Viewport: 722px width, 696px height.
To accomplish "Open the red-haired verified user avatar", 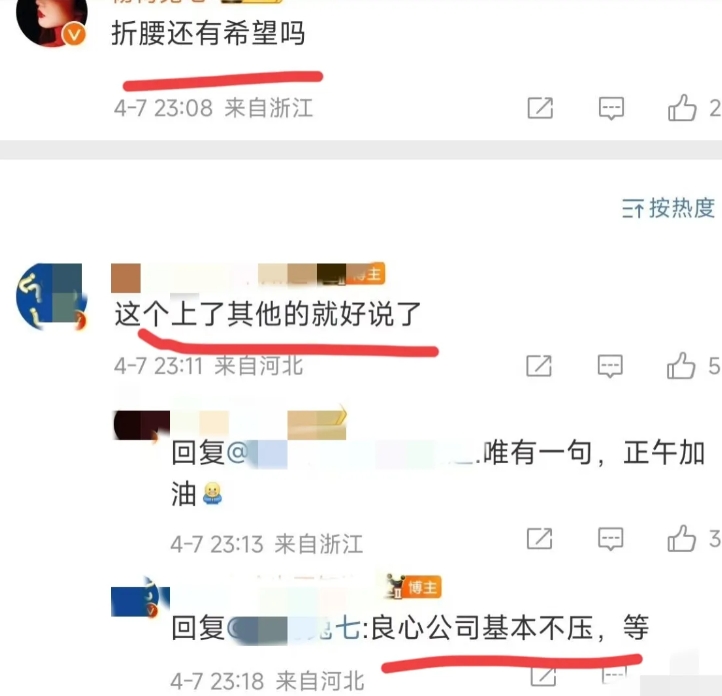I will click(52, 21).
